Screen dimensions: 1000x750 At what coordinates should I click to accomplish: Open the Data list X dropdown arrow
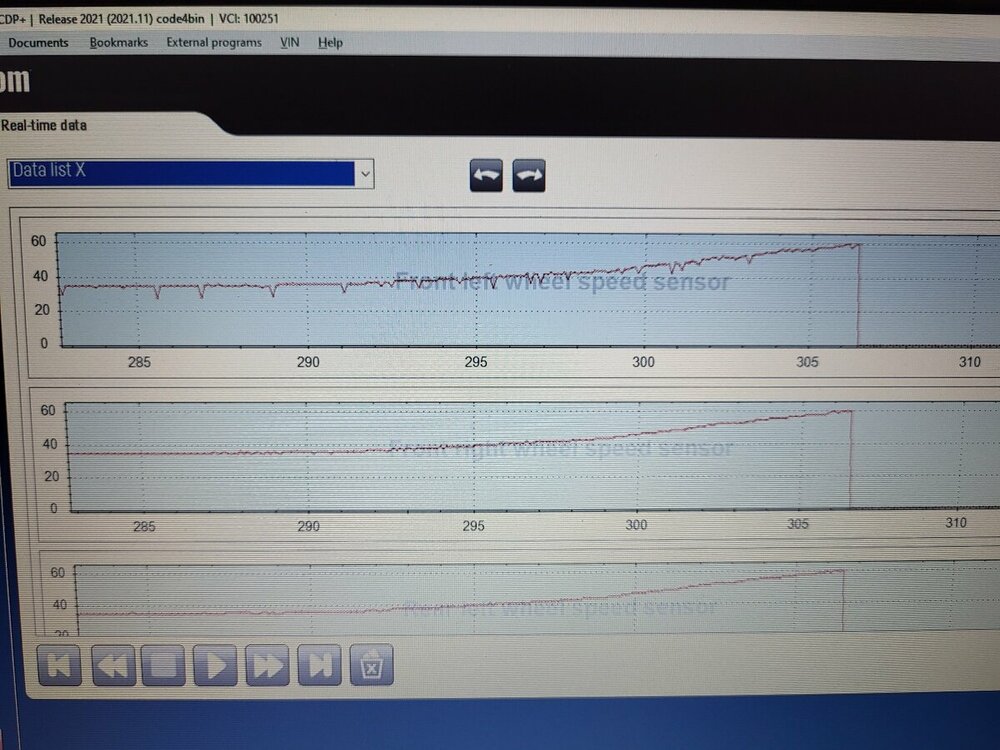pos(365,173)
